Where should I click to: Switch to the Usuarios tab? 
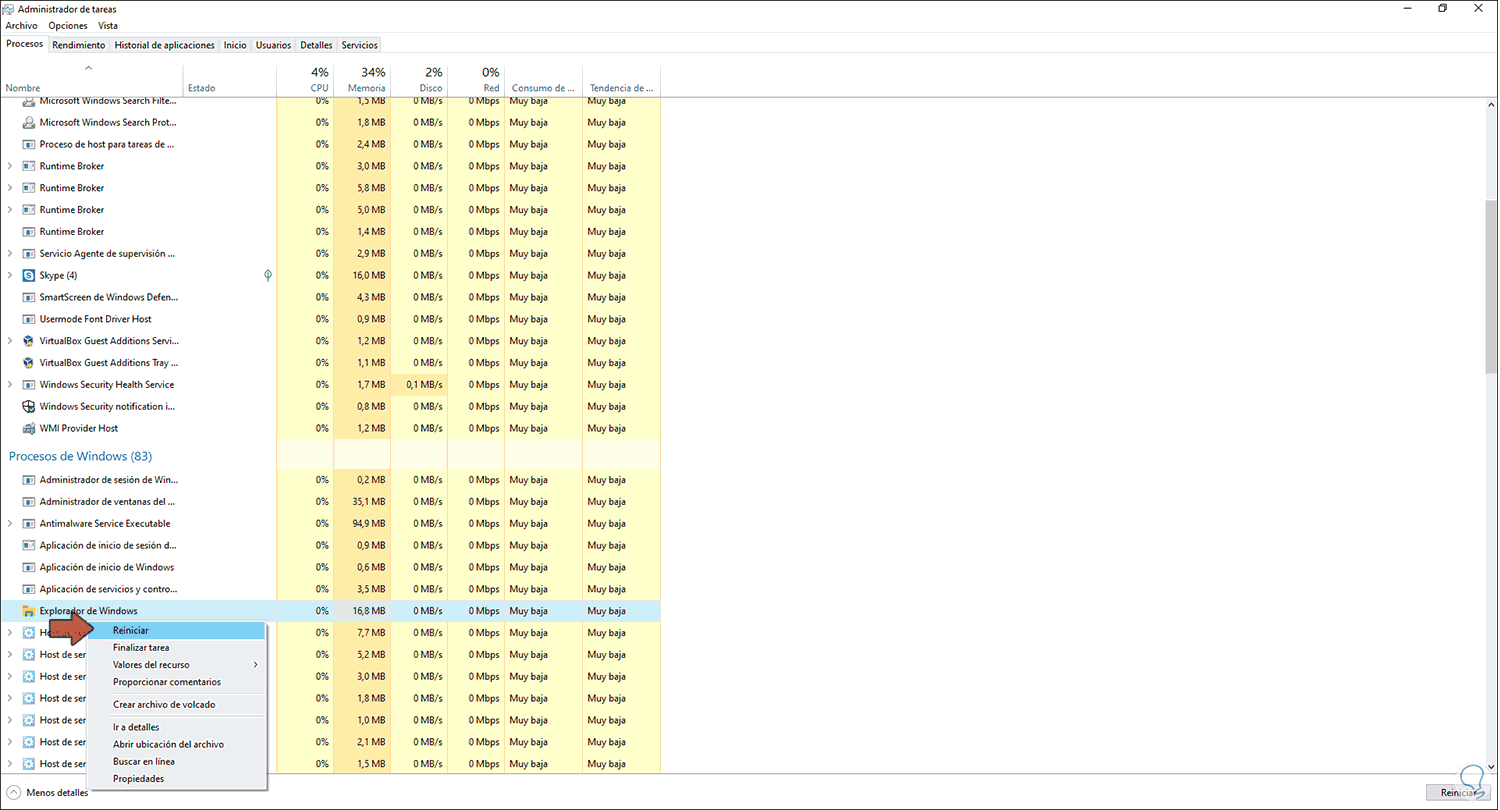[273, 45]
